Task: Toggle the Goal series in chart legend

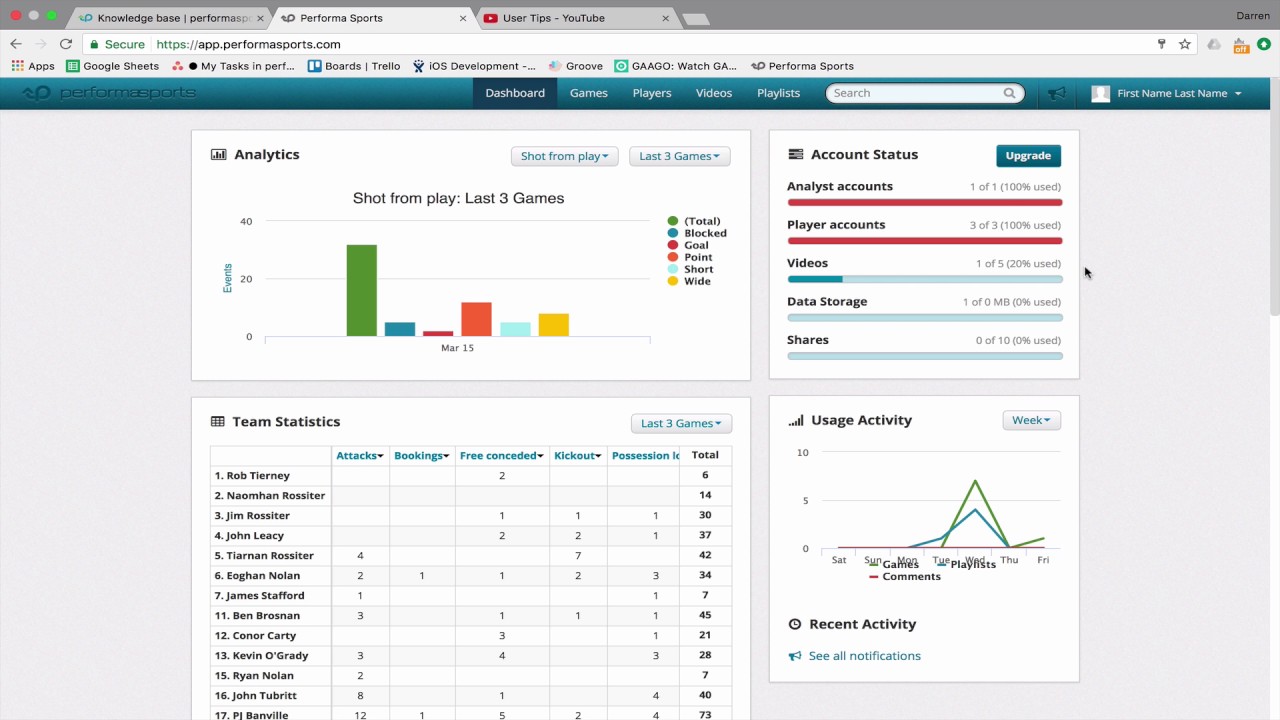Action: (x=687, y=245)
